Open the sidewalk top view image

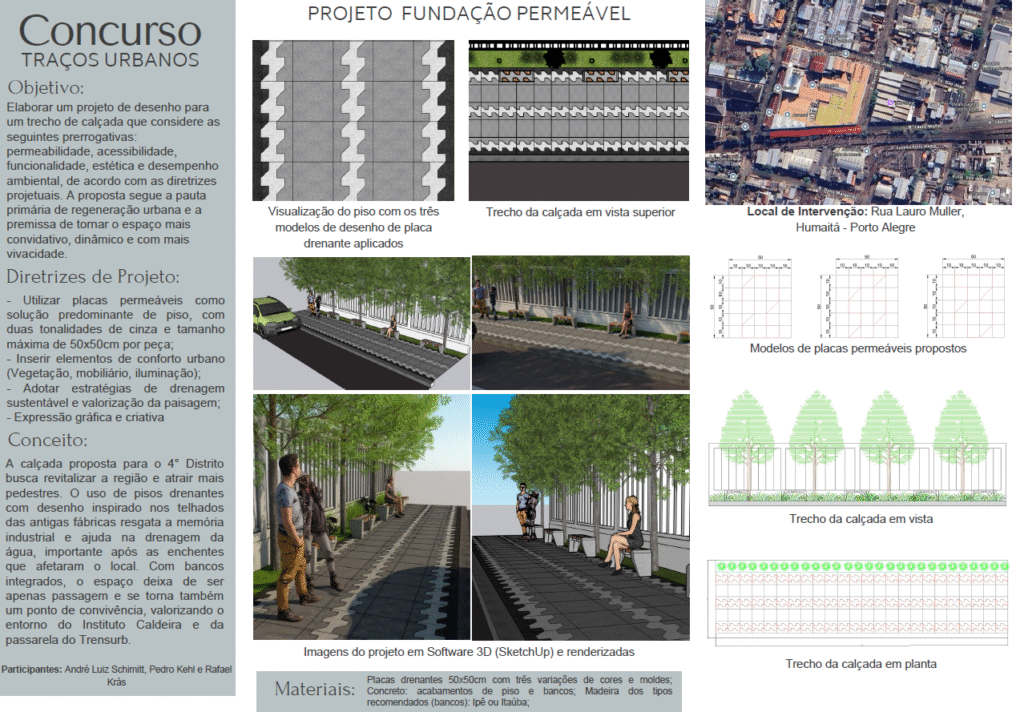click(579, 121)
